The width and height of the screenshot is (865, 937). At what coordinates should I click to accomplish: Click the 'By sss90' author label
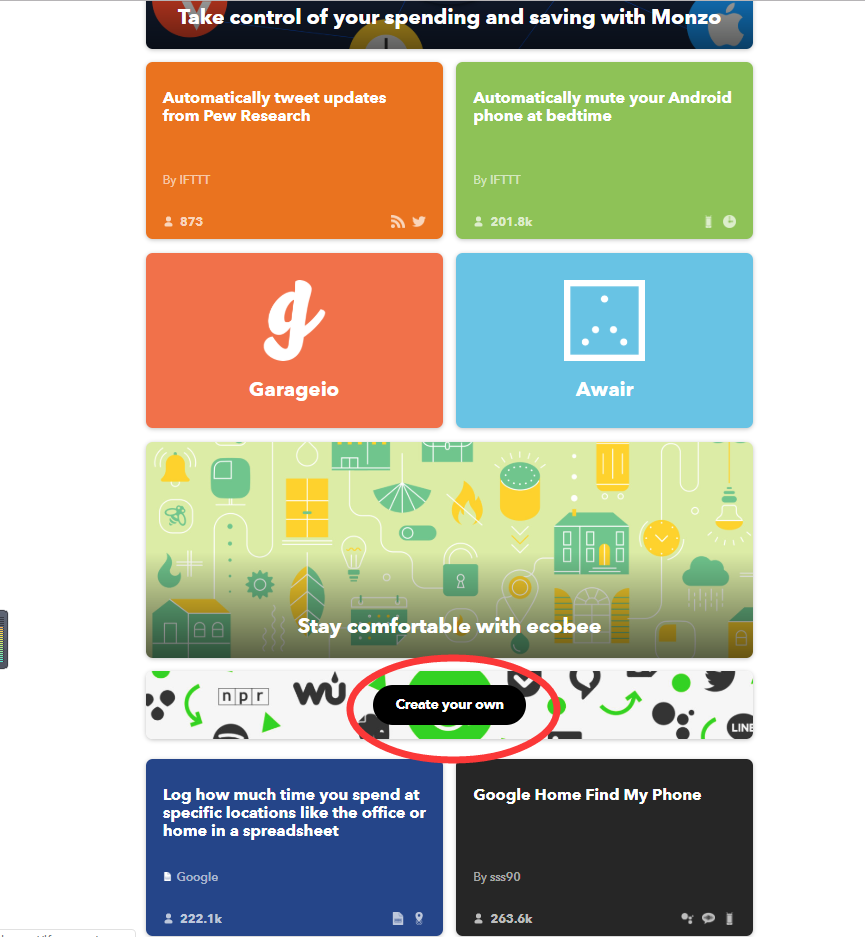(497, 877)
